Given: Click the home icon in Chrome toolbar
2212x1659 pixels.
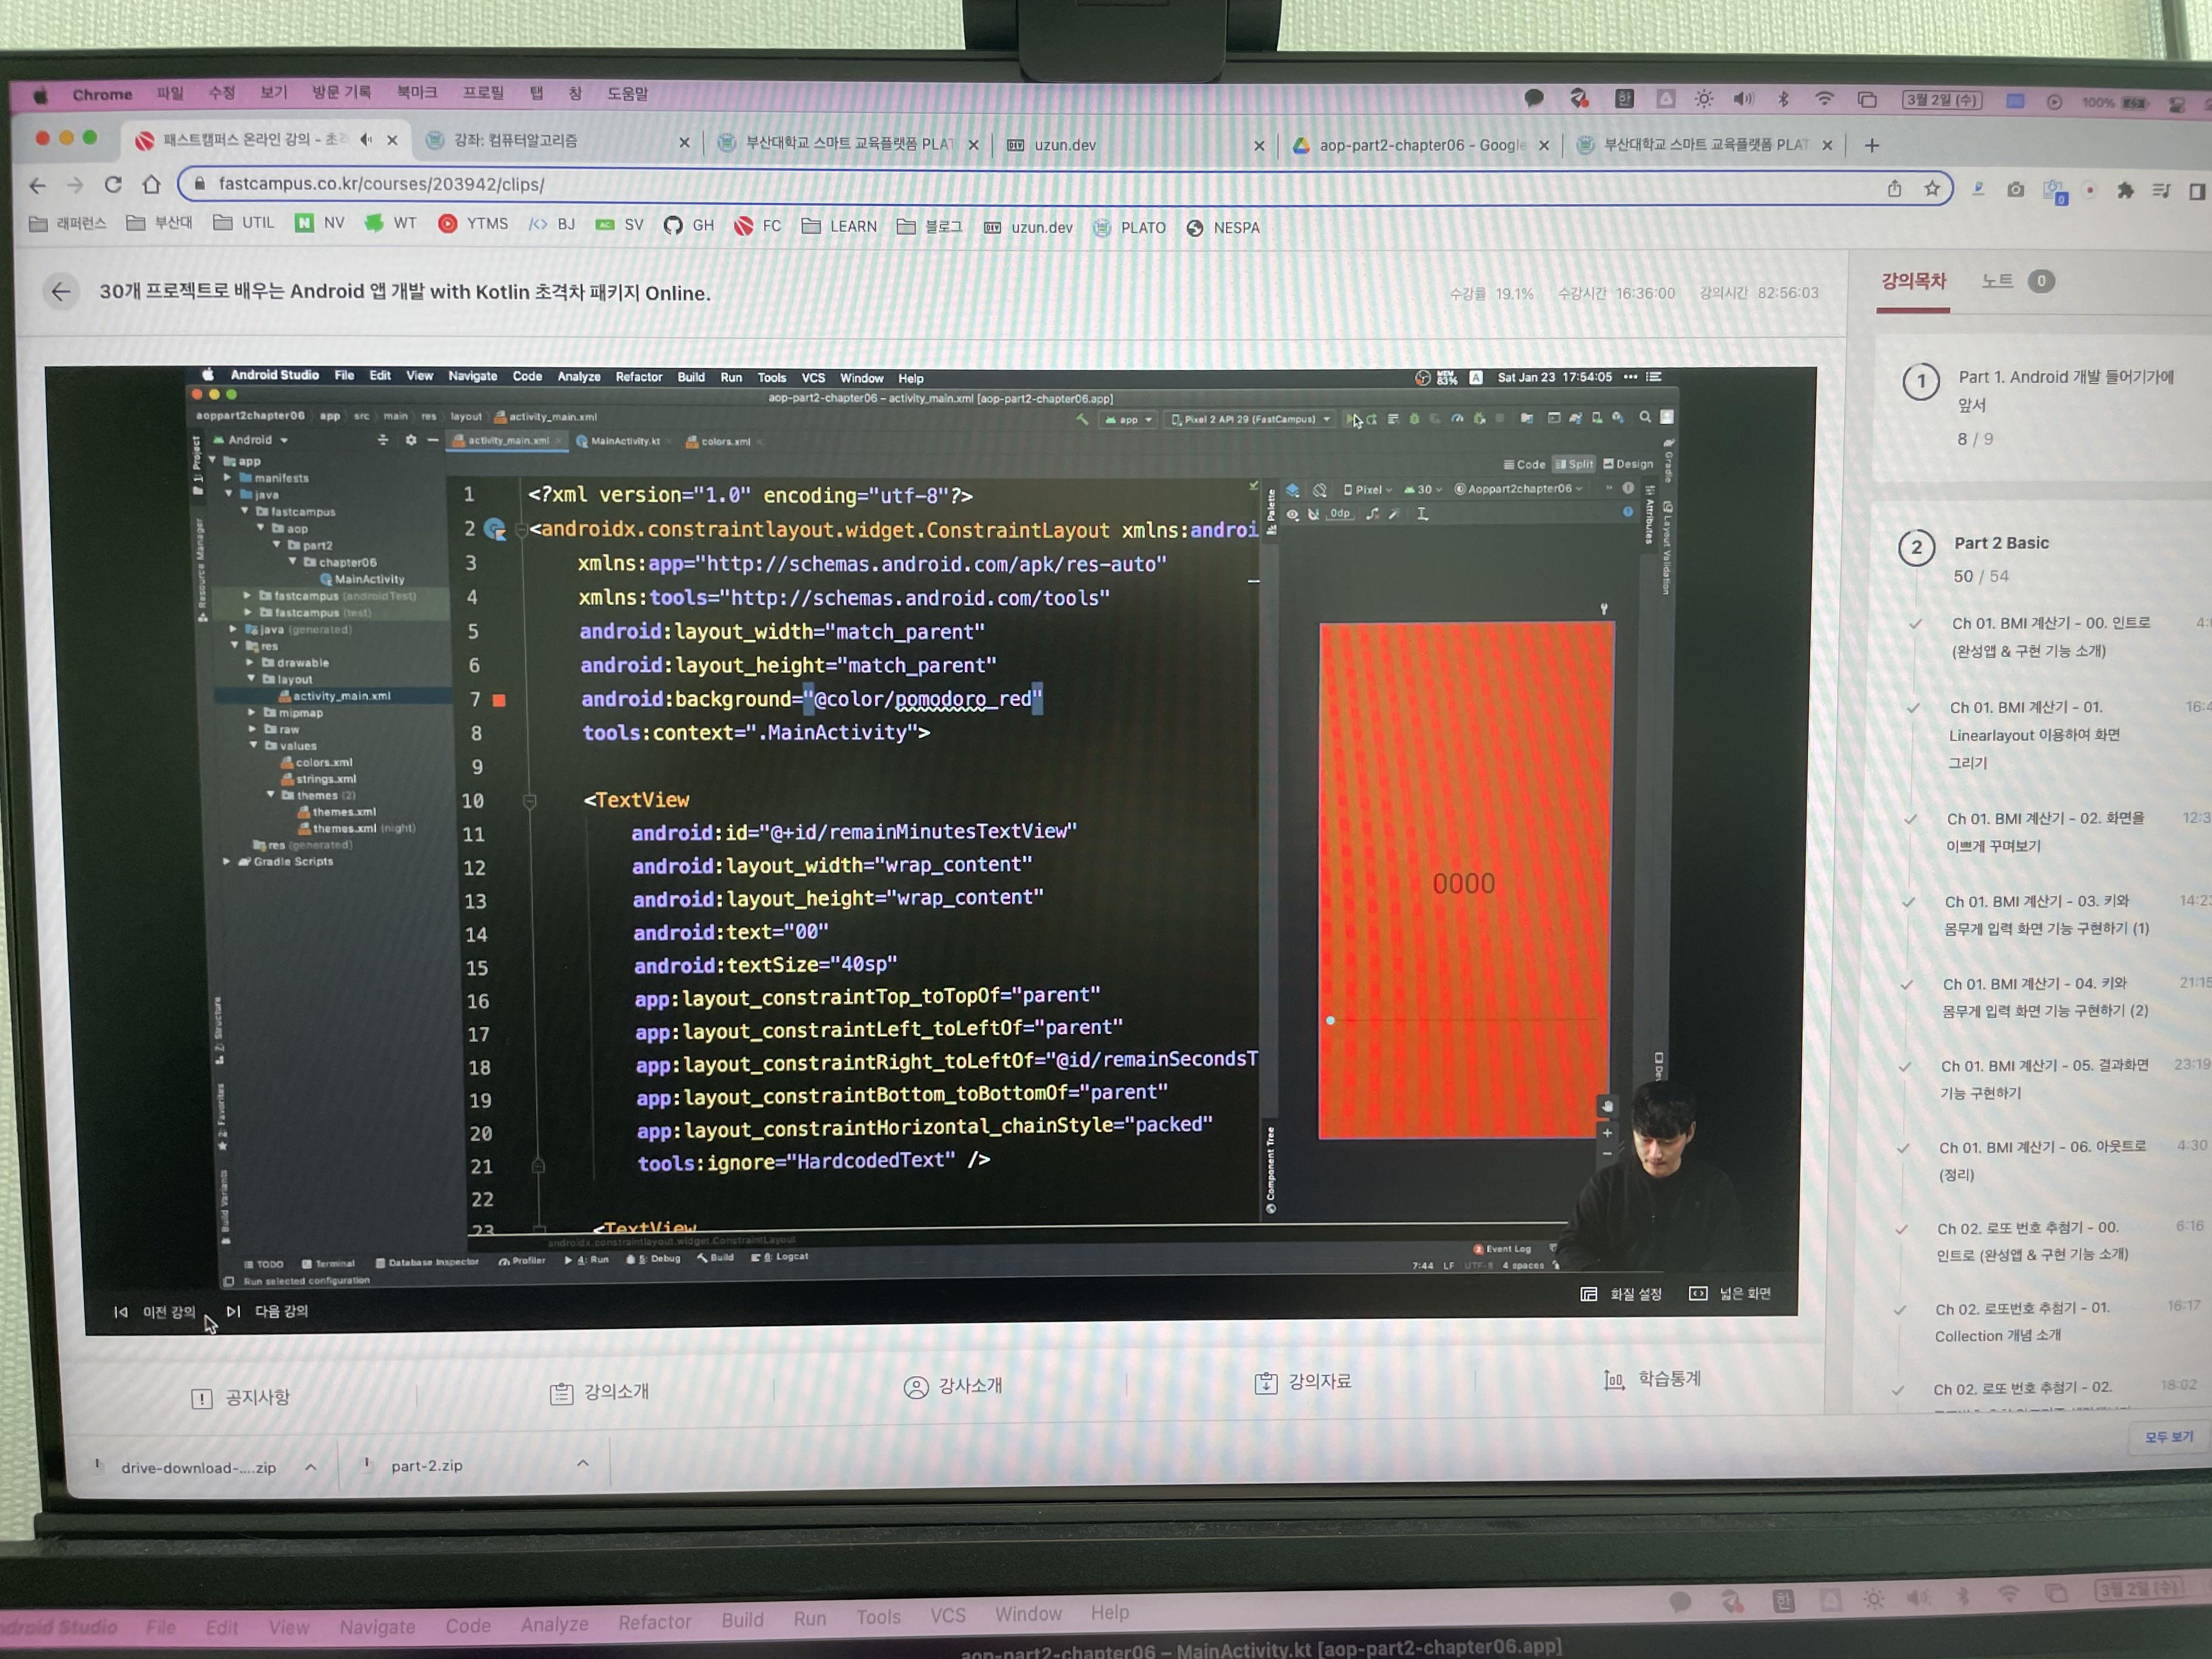Looking at the screenshot, I should coord(151,185).
